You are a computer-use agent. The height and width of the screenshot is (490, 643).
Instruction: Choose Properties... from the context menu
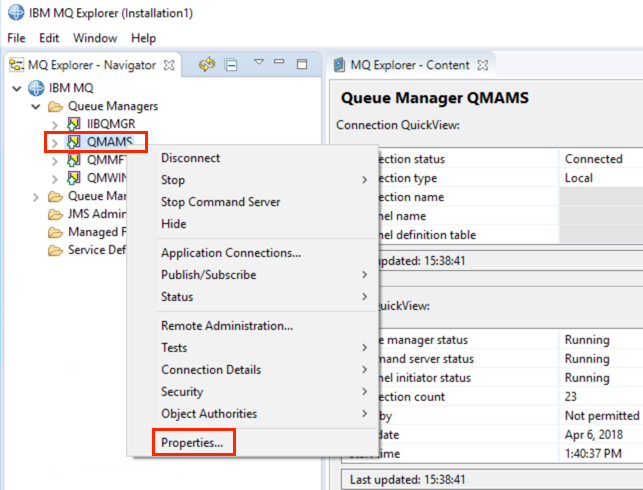pyautogui.click(x=192, y=443)
